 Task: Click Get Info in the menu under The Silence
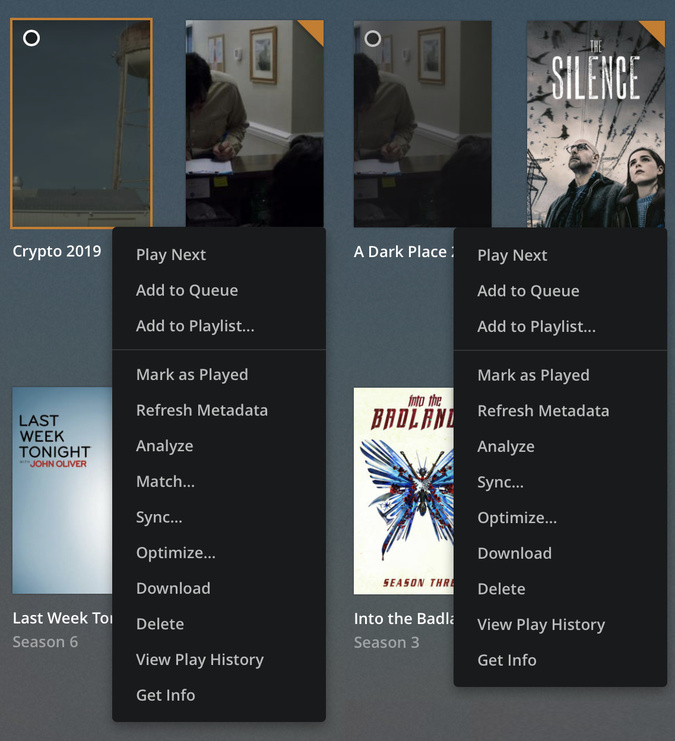(507, 660)
